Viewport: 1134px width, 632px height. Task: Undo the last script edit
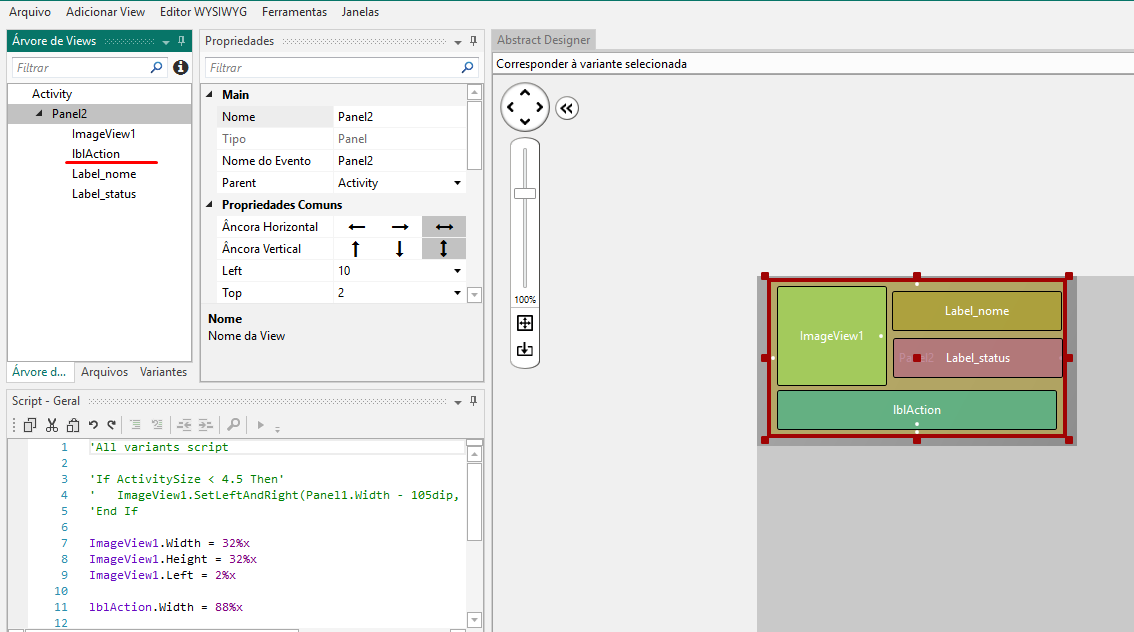[93, 425]
